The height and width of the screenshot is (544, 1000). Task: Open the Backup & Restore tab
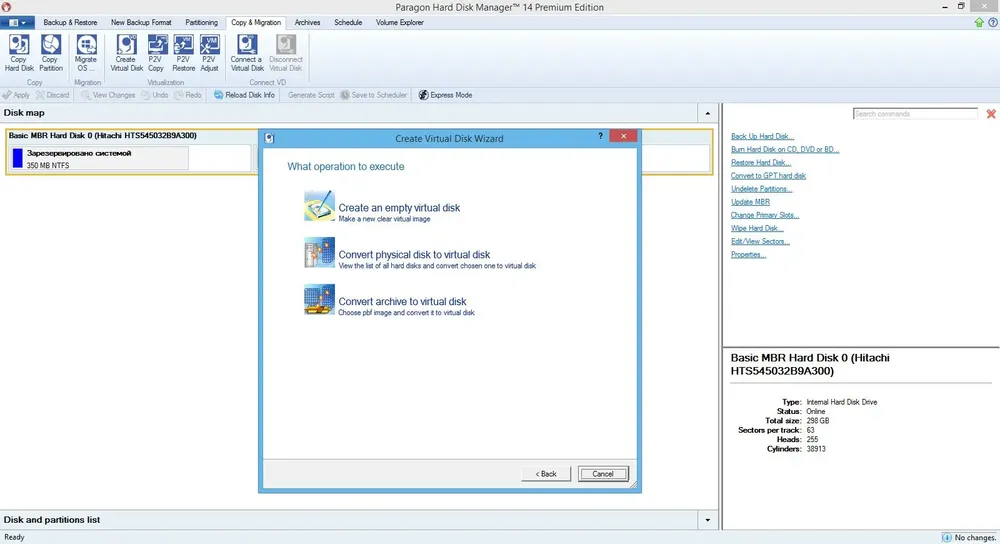(x=70, y=22)
